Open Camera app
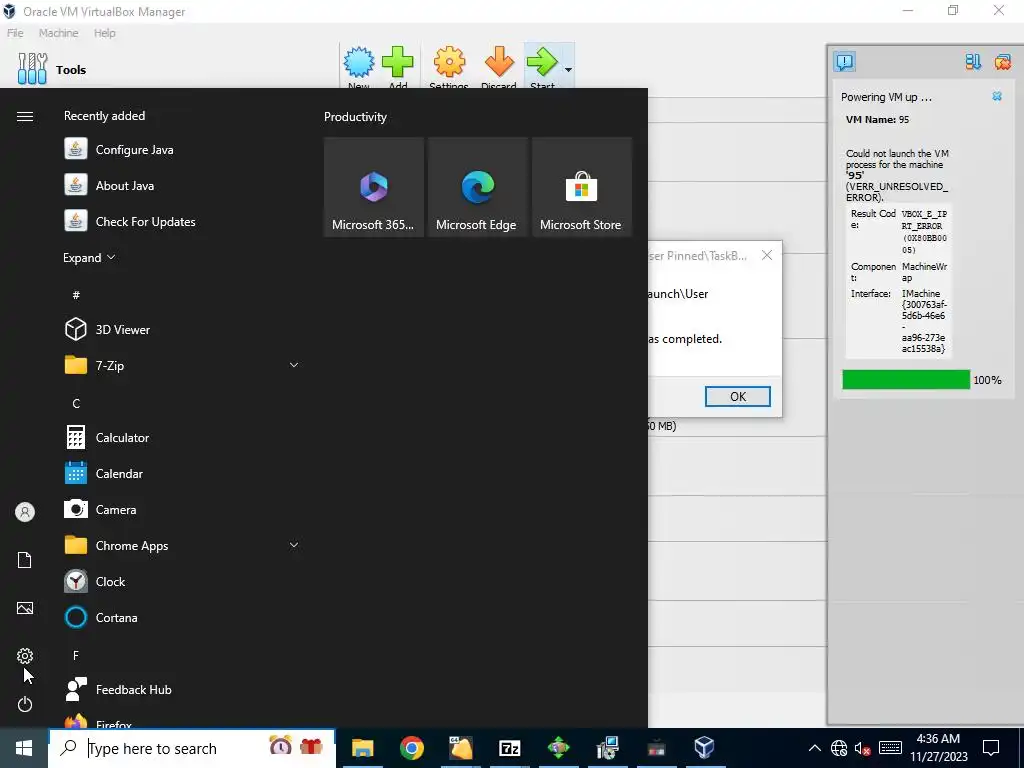Viewport: 1024px width, 768px height. (182, 509)
